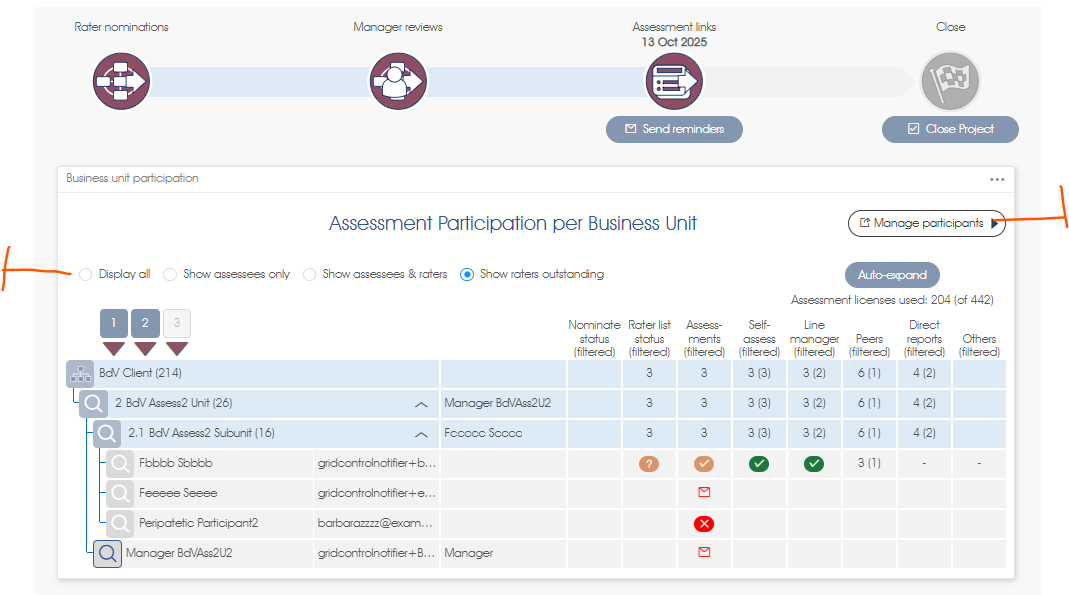Expand tree to level 2 button
Image resolution: width=1069 pixels, height=595 pixels.
click(145, 323)
